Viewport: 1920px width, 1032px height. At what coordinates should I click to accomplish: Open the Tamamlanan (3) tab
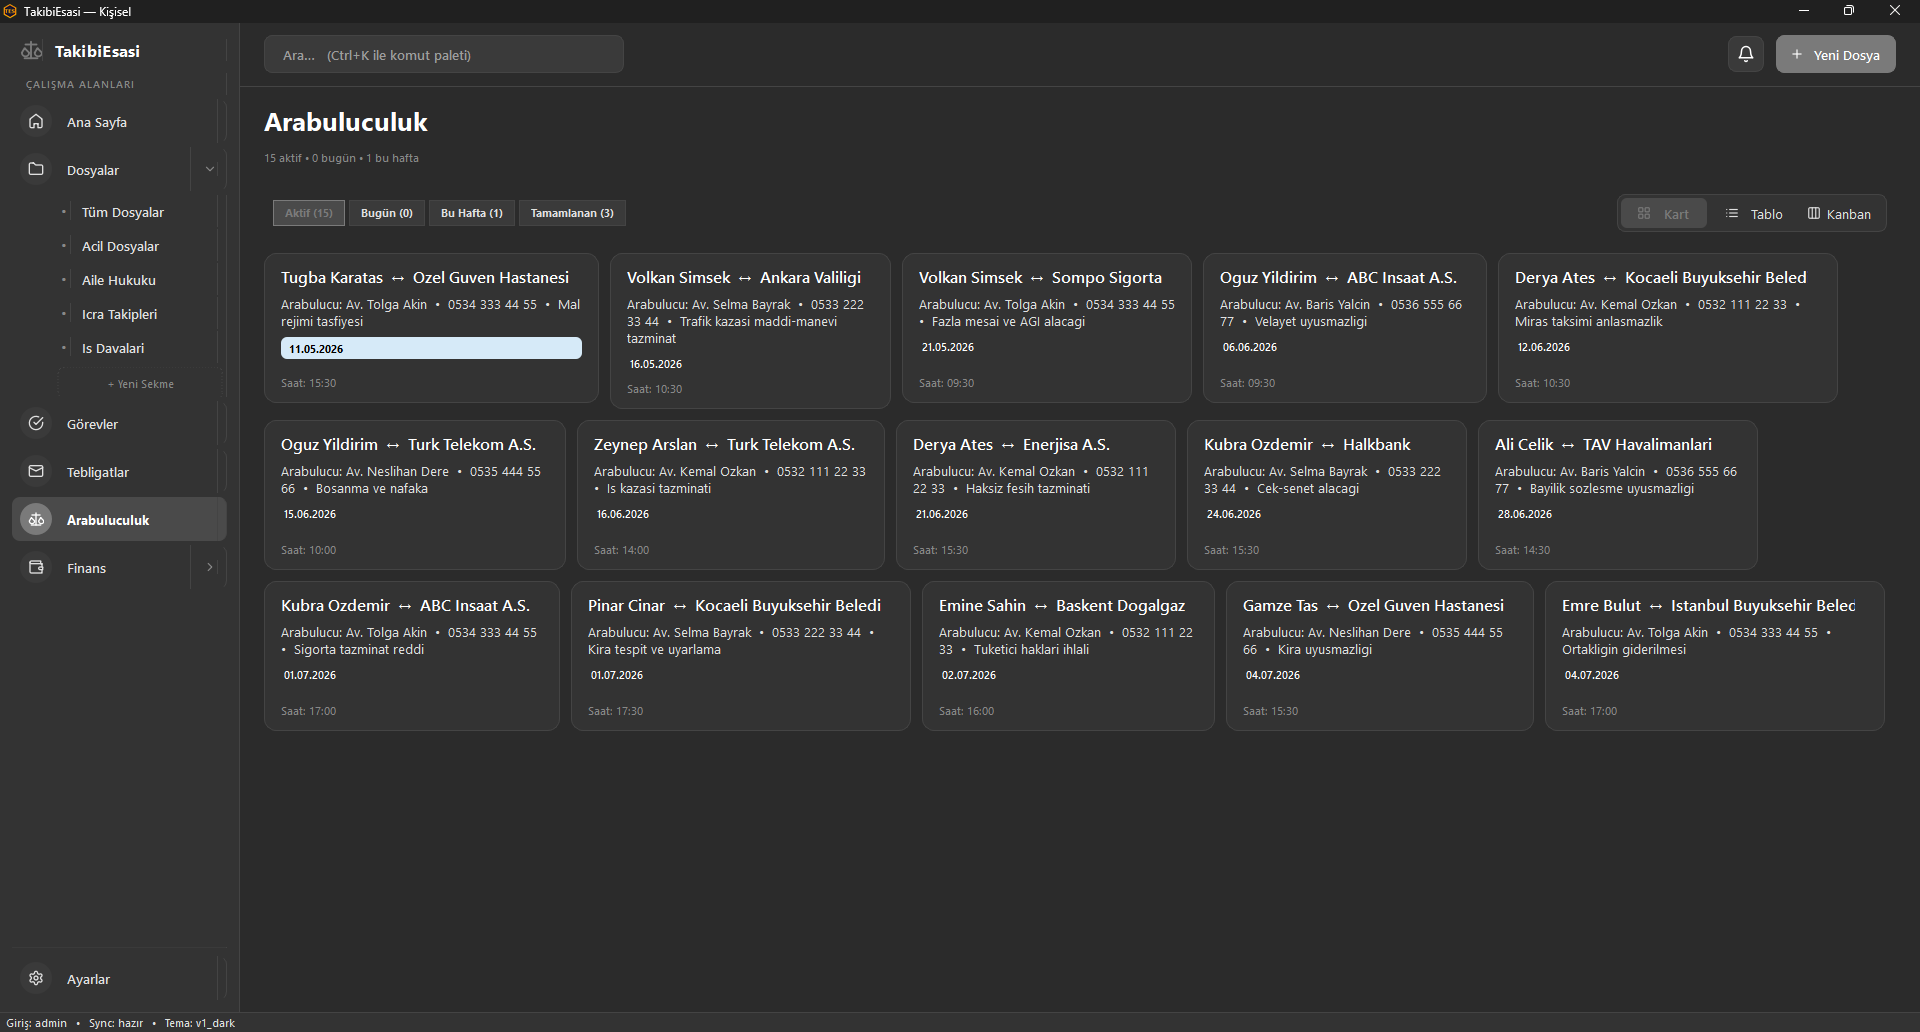tap(572, 213)
